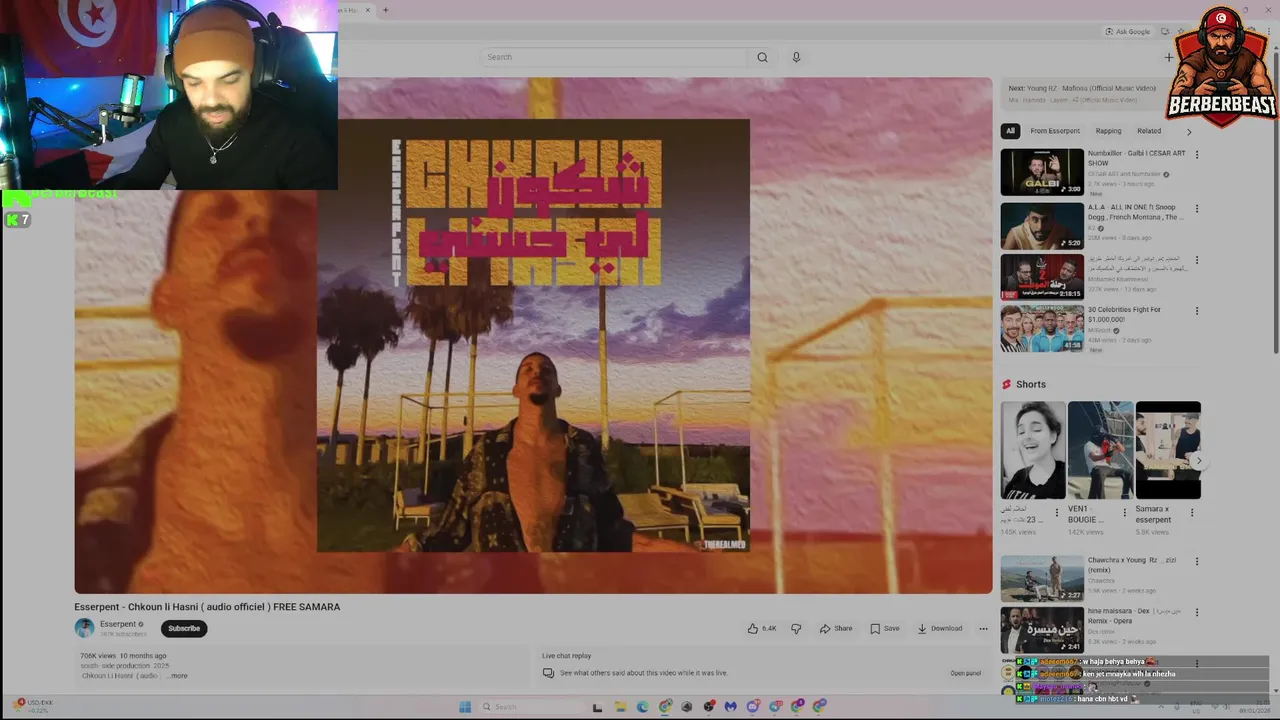
Task: Open the first Short with Arabic title
Action: tap(1033, 450)
